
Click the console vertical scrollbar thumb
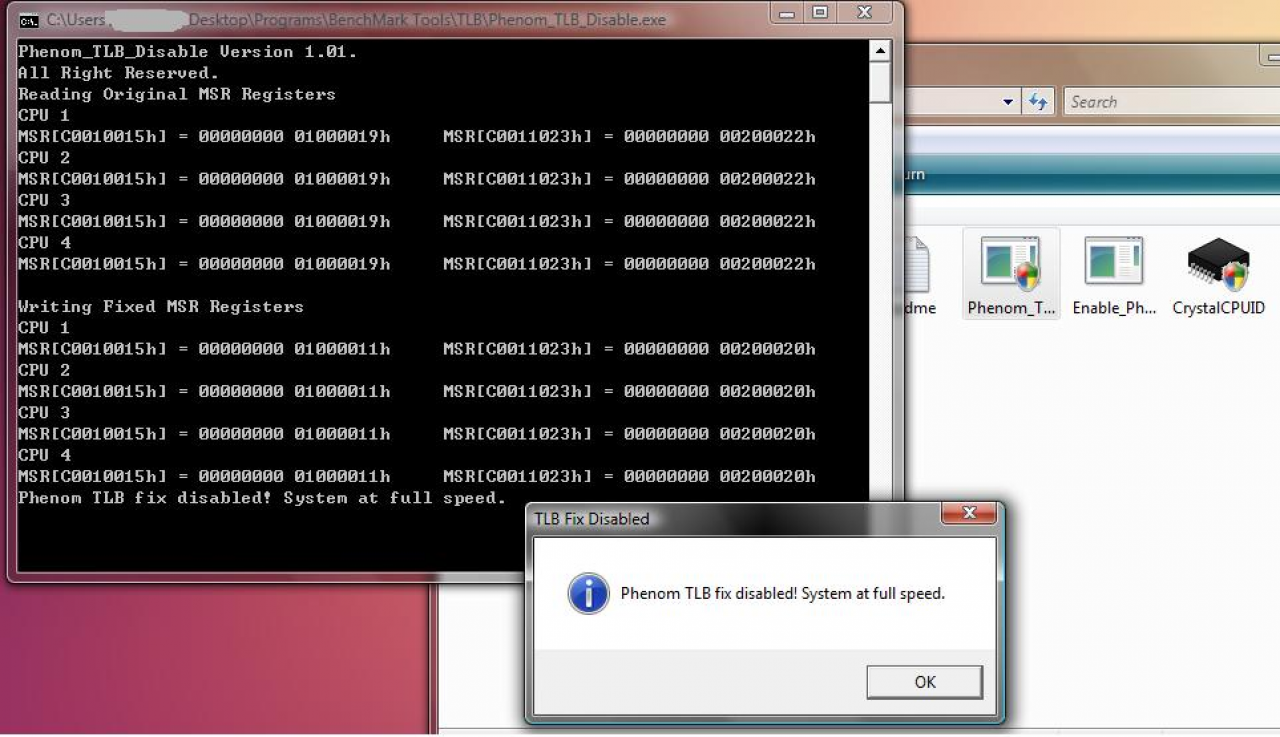880,82
